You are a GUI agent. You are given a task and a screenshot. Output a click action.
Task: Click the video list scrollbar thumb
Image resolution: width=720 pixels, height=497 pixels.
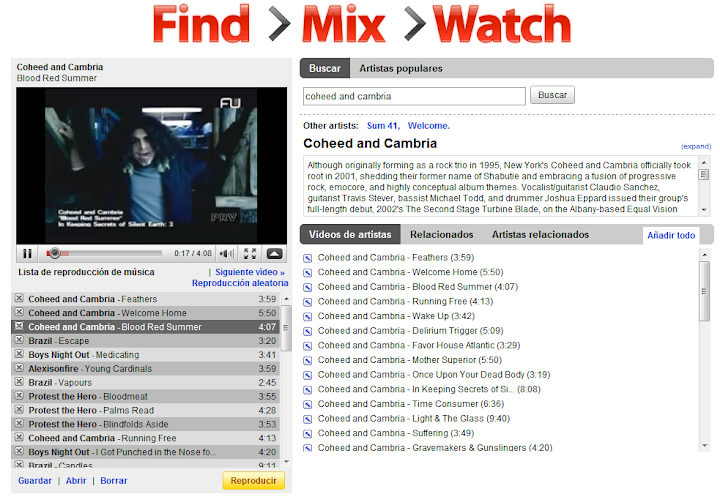coord(704,291)
